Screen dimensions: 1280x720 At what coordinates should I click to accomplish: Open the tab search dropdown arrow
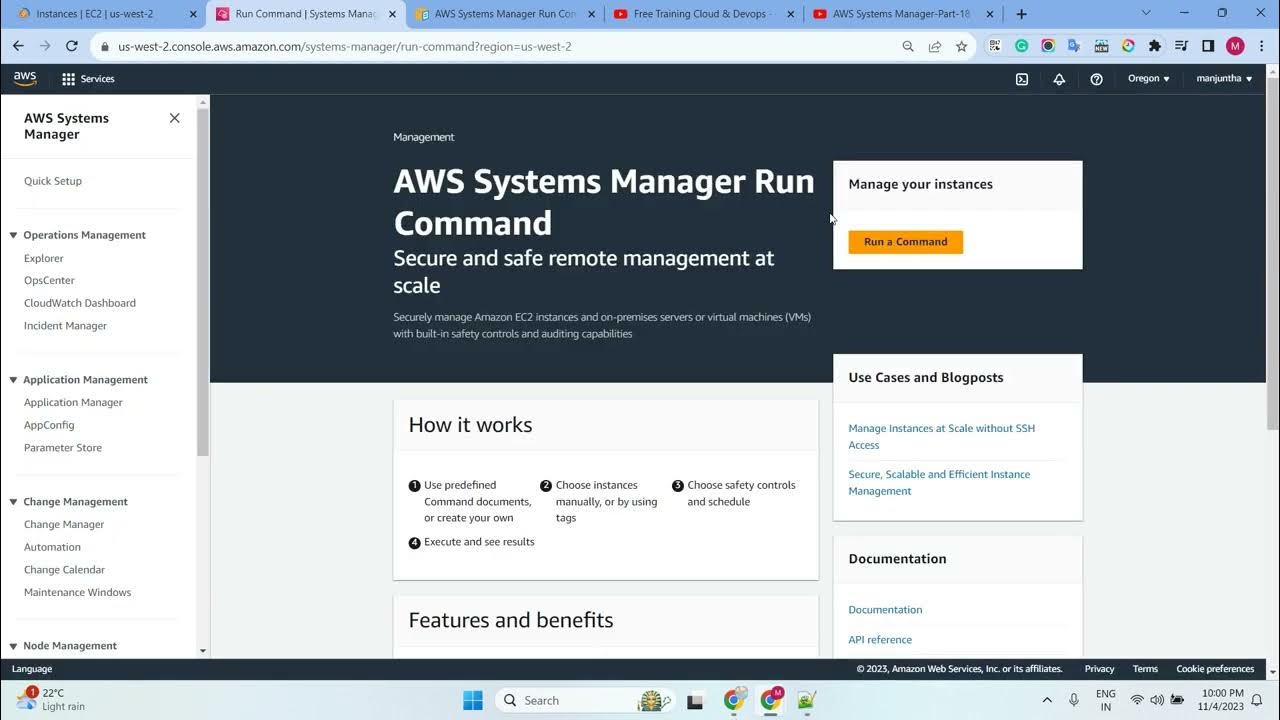click(x=1146, y=14)
